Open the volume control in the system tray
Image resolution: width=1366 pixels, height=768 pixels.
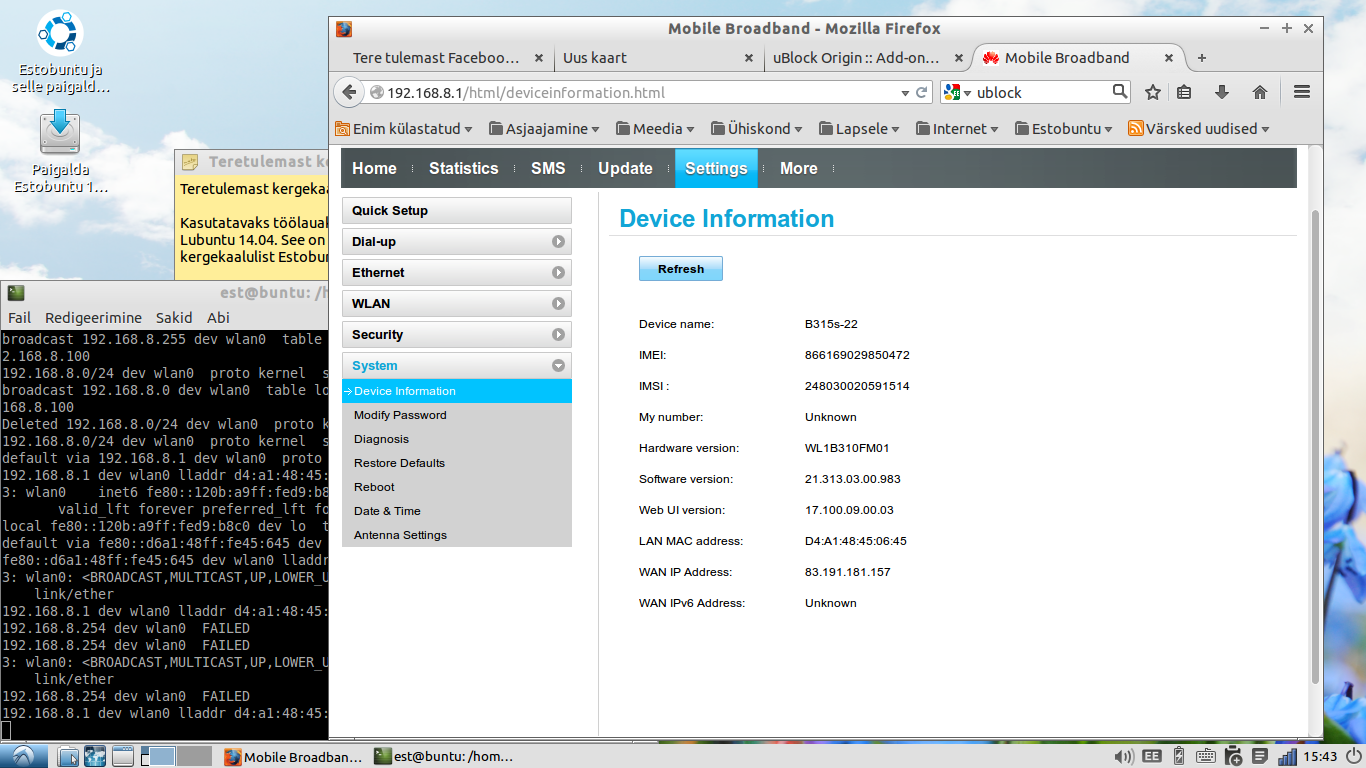1124,756
